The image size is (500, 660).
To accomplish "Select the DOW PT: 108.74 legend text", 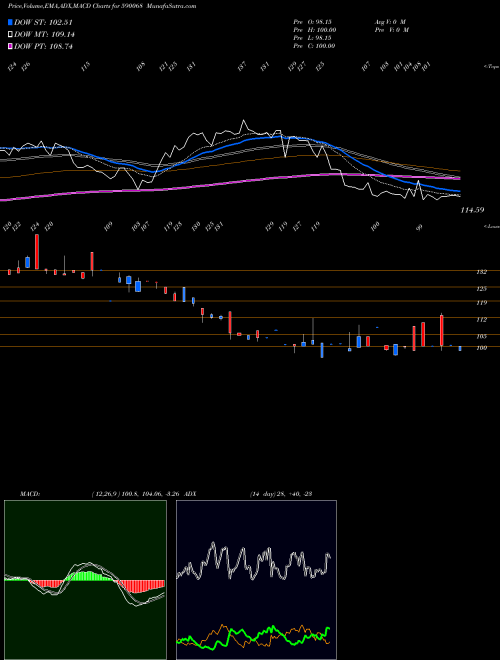I will point(43,47).
